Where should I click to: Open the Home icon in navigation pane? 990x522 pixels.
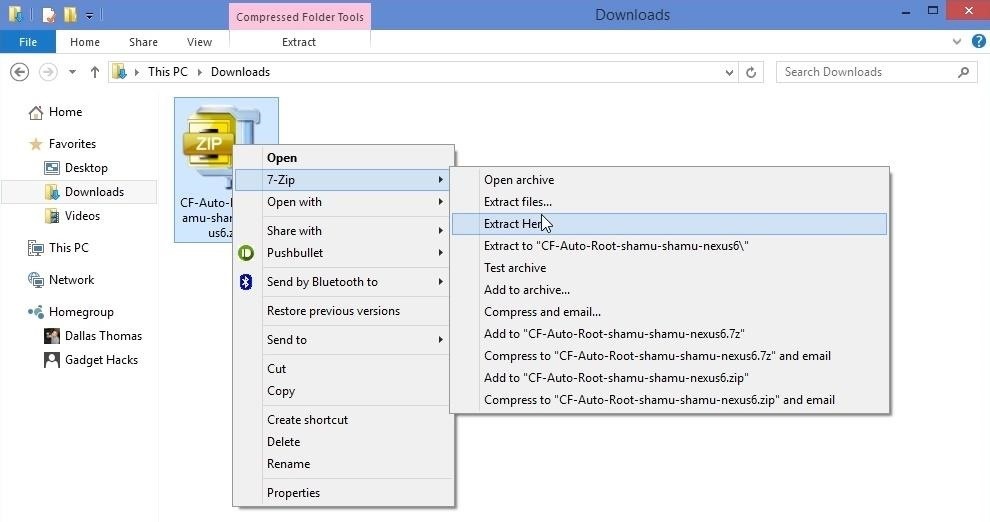(36, 112)
